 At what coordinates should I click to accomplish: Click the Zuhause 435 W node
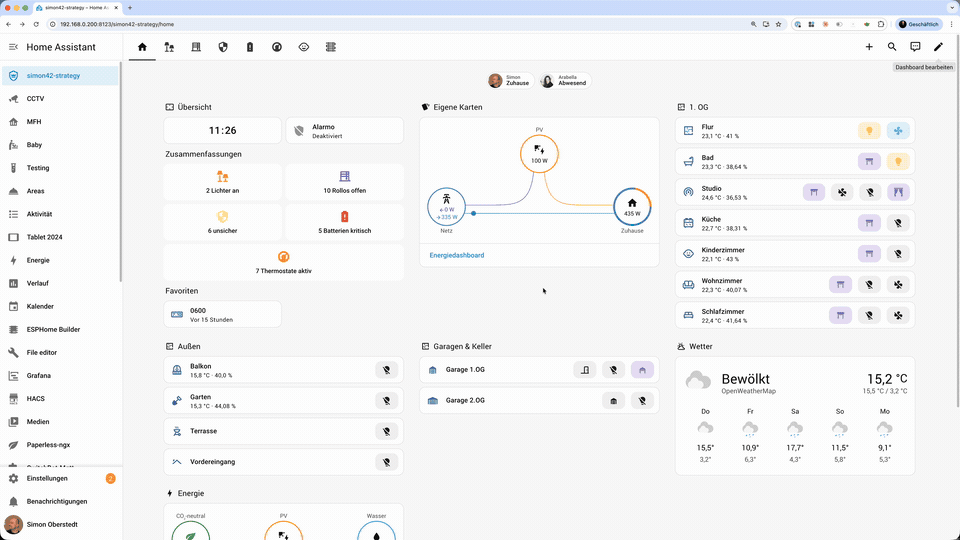[632, 206]
